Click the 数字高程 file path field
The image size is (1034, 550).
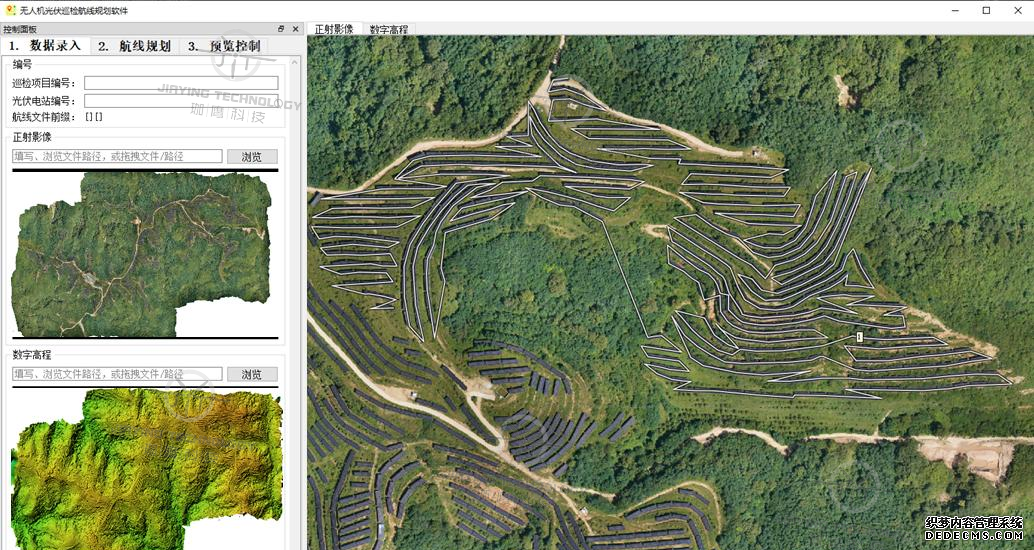coord(117,374)
